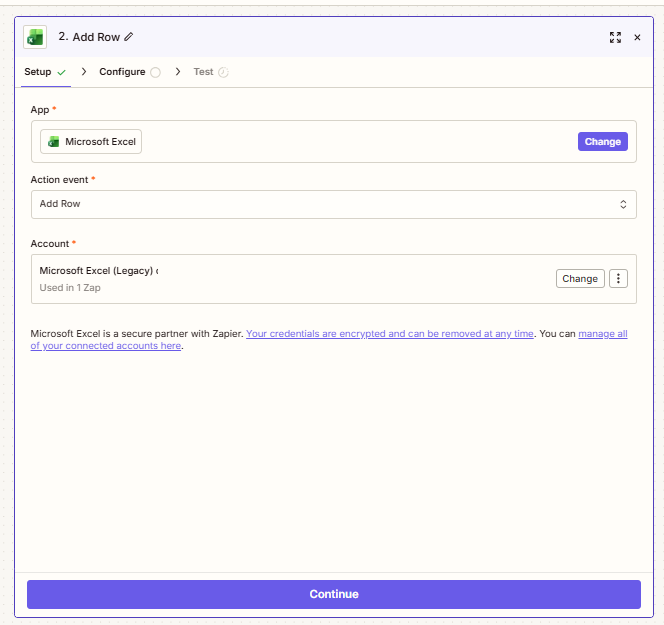Close the Add Row step panel
Viewport: 664px width, 625px height.
[637, 37]
